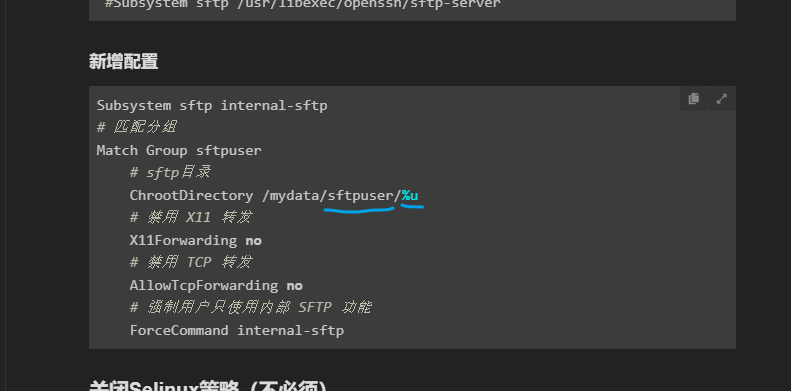The height and width of the screenshot is (391, 791).
Task: Click the 新增配置 heading
Action: click(x=124, y=62)
